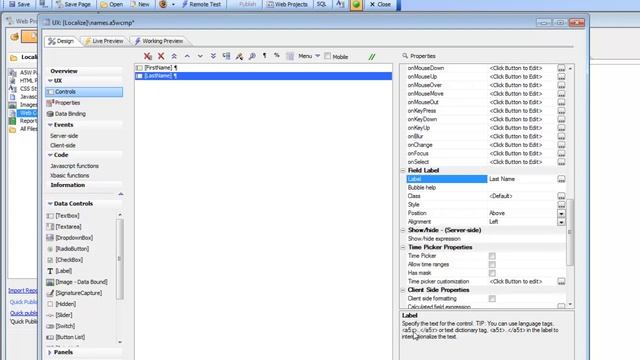Click the move to top double-chevron icon
This screenshot has height=360, width=640.
pos(174,56)
